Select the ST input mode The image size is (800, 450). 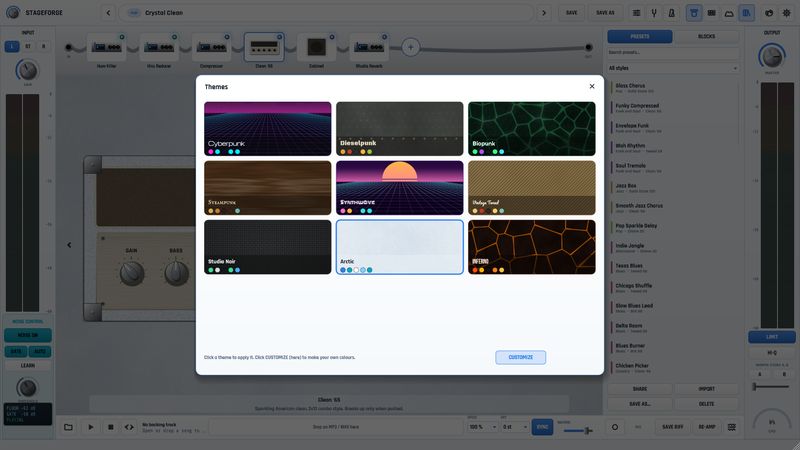(x=28, y=46)
